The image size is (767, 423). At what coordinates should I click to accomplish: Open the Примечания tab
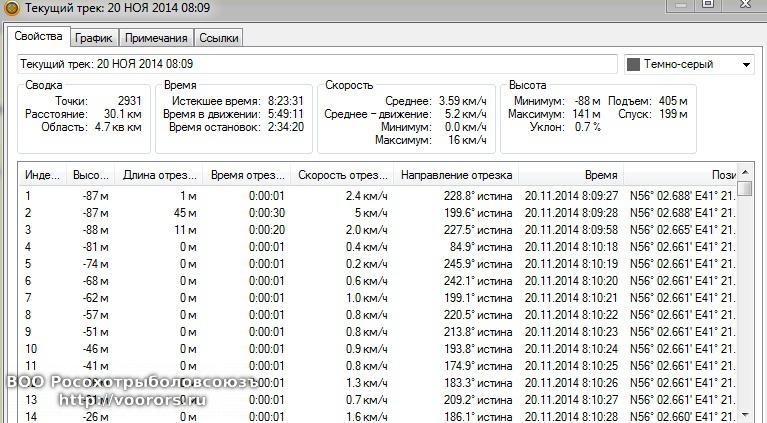[155, 38]
